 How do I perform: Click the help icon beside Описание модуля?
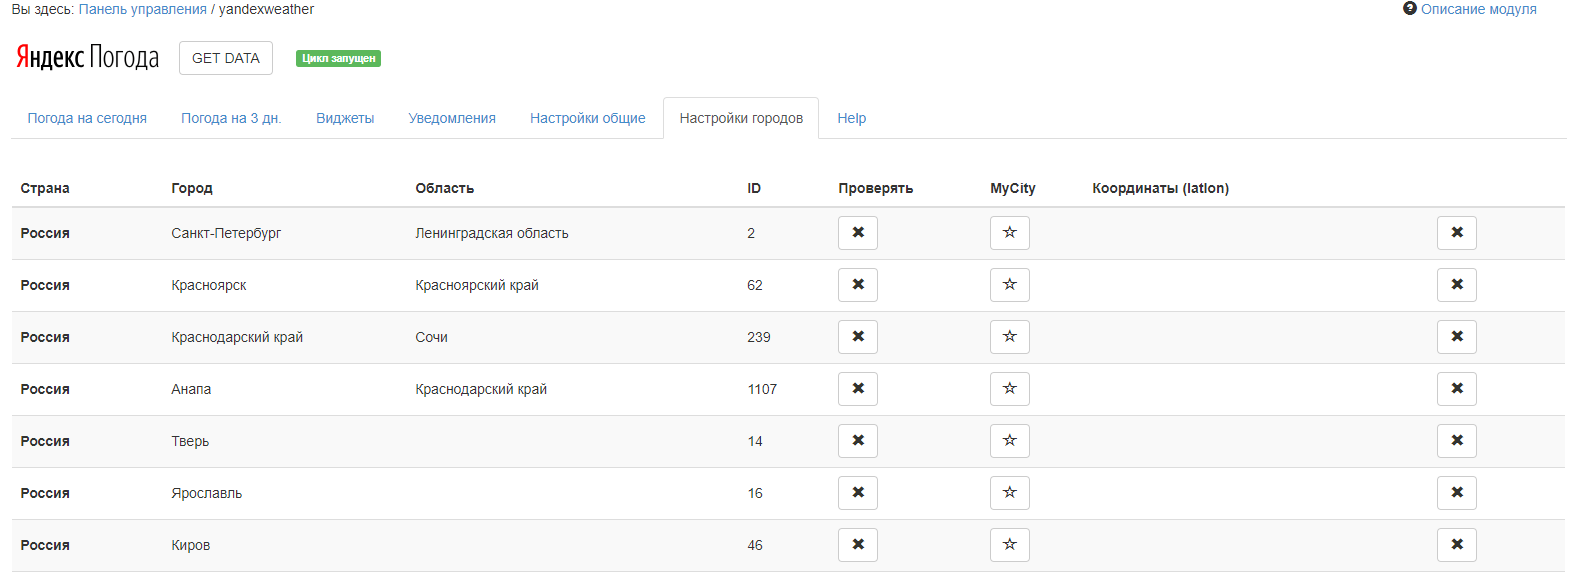tap(1410, 9)
